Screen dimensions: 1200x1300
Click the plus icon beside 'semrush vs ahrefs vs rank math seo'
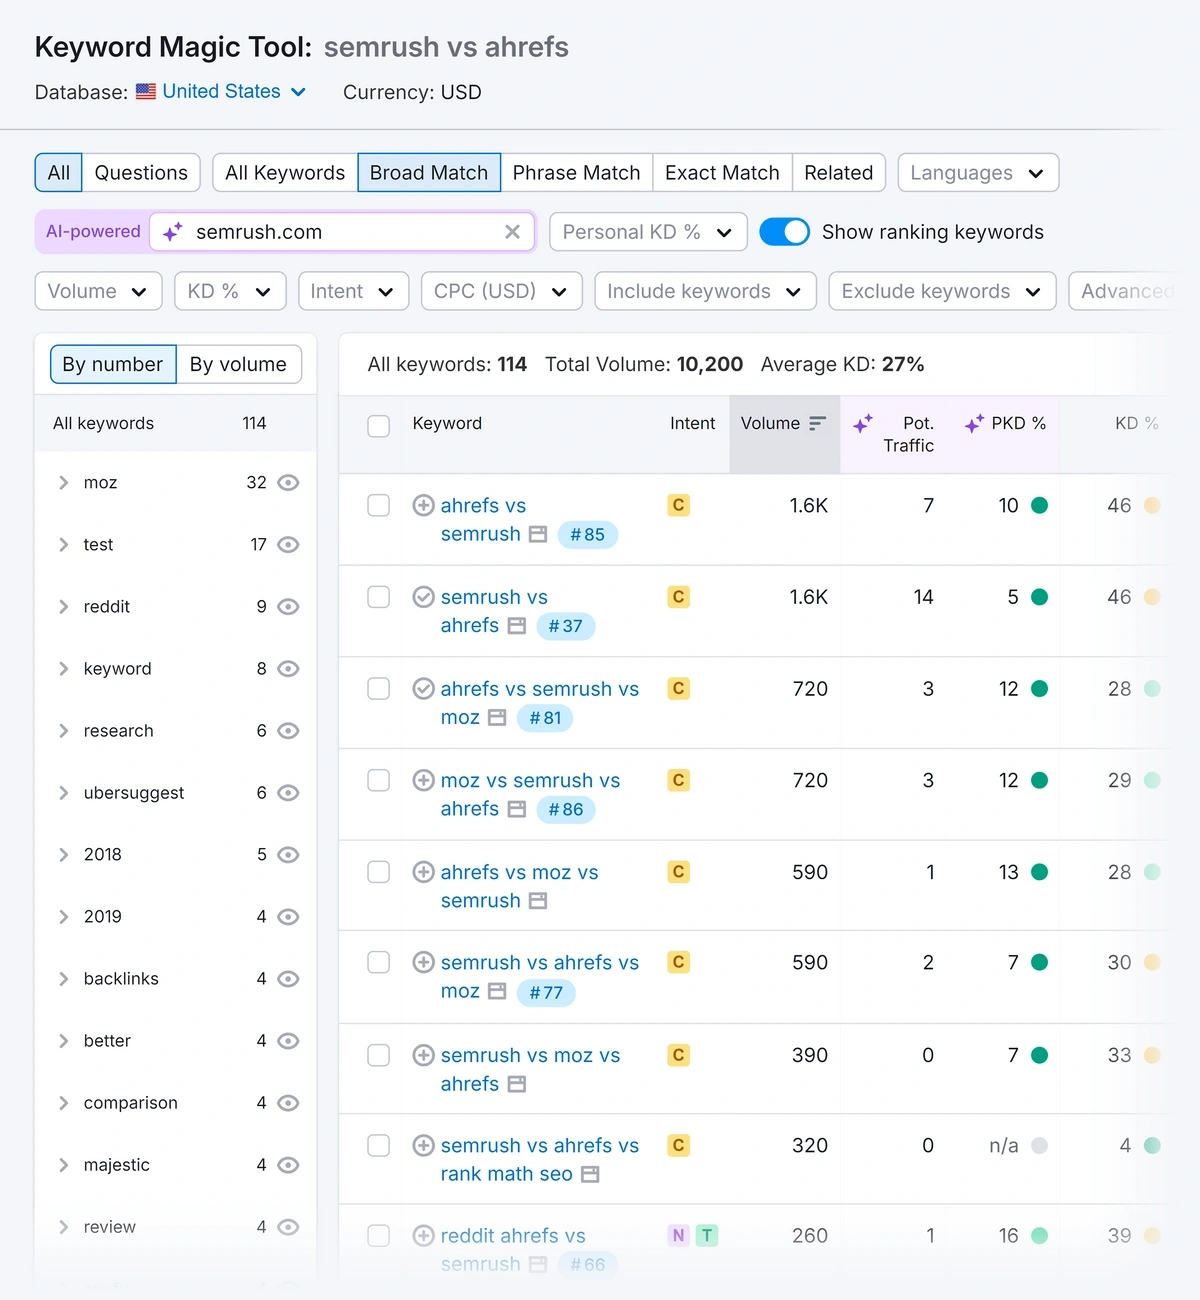(x=423, y=1145)
